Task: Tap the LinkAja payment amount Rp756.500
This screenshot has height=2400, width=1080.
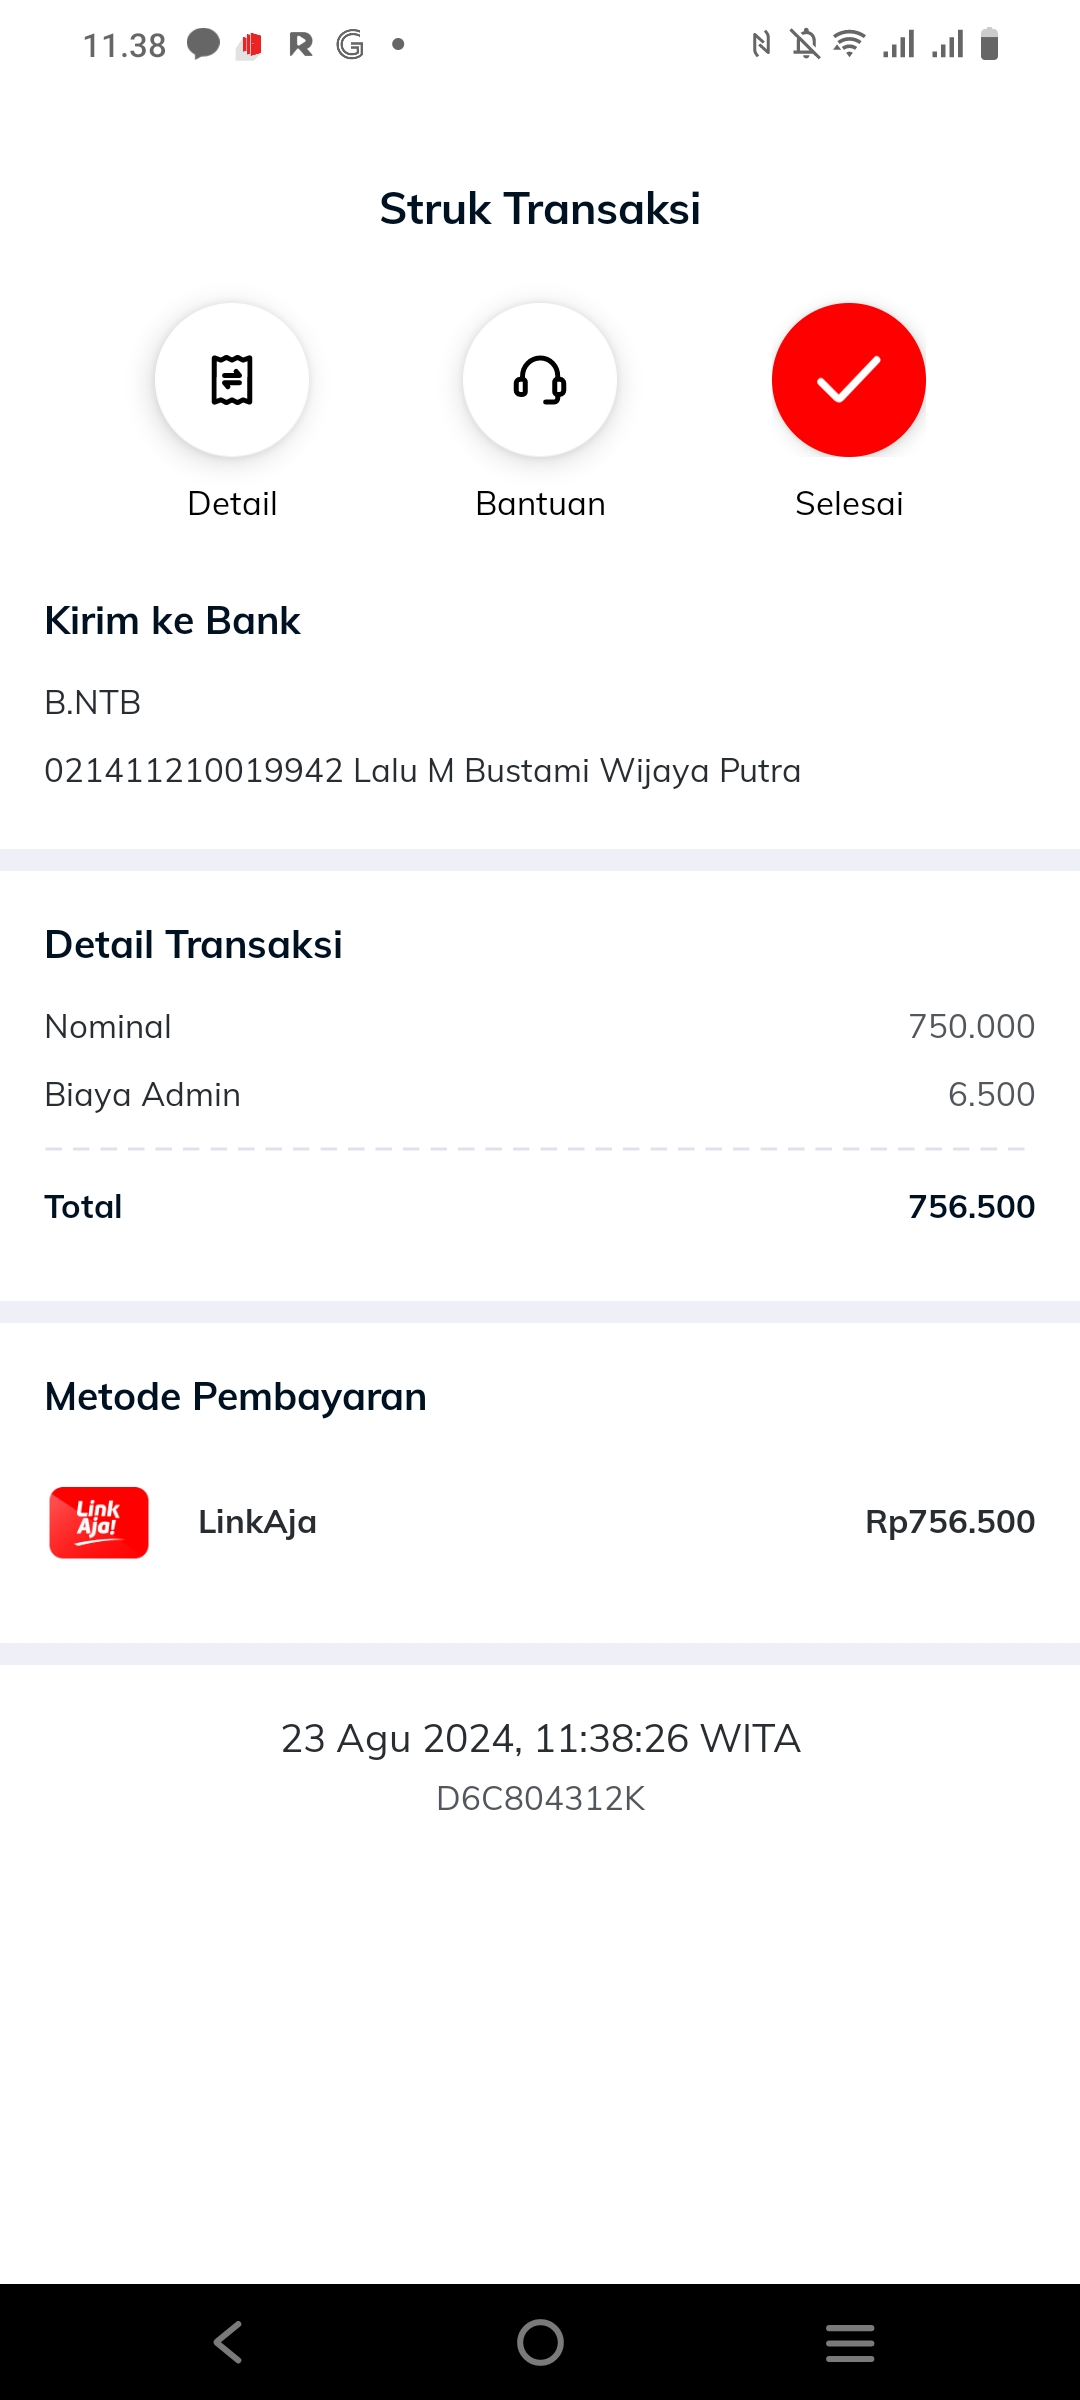Action: click(x=950, y=1522)
